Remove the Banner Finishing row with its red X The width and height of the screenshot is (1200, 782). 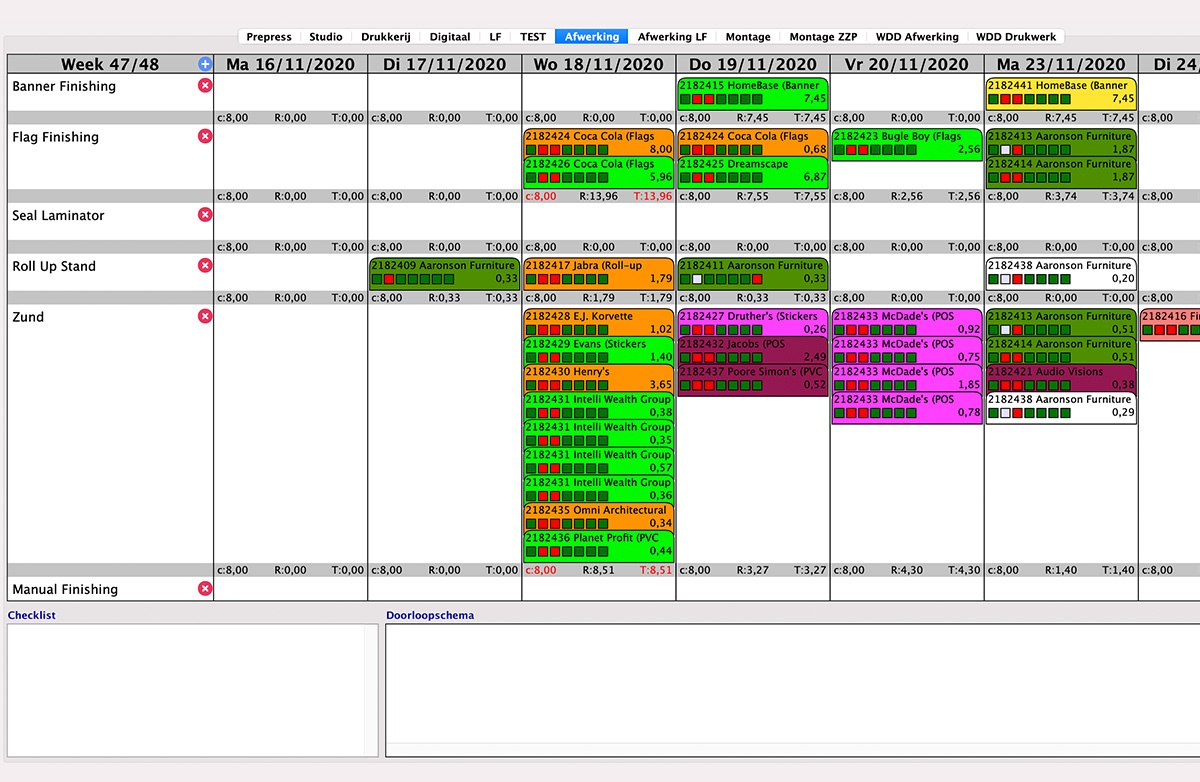pyautogui.click(x=205, y=86)
